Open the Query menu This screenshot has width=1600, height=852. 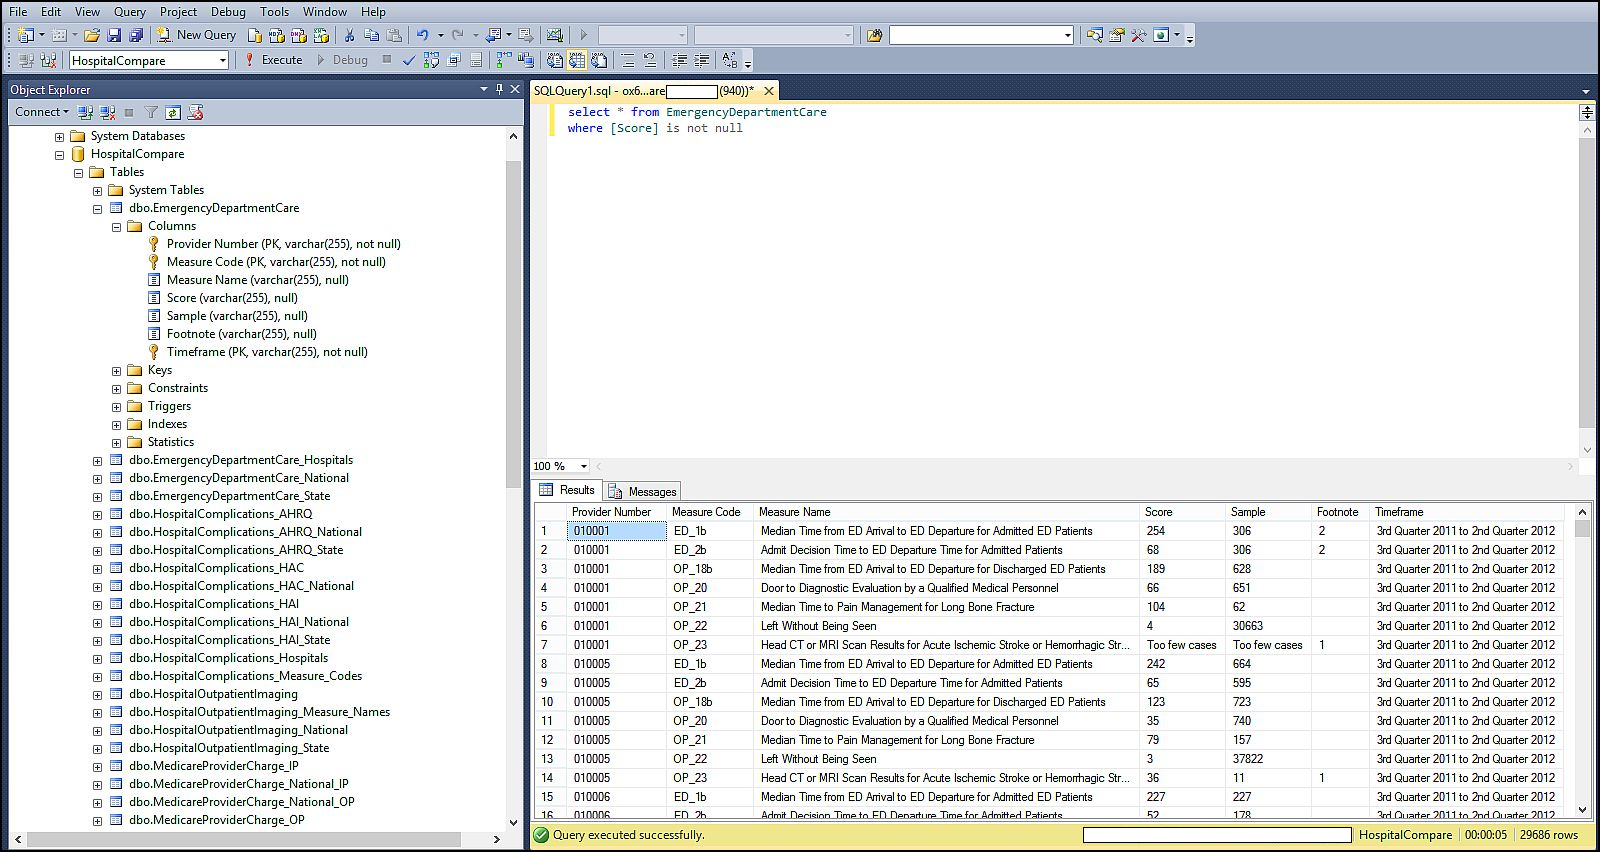tap(129, 12)
